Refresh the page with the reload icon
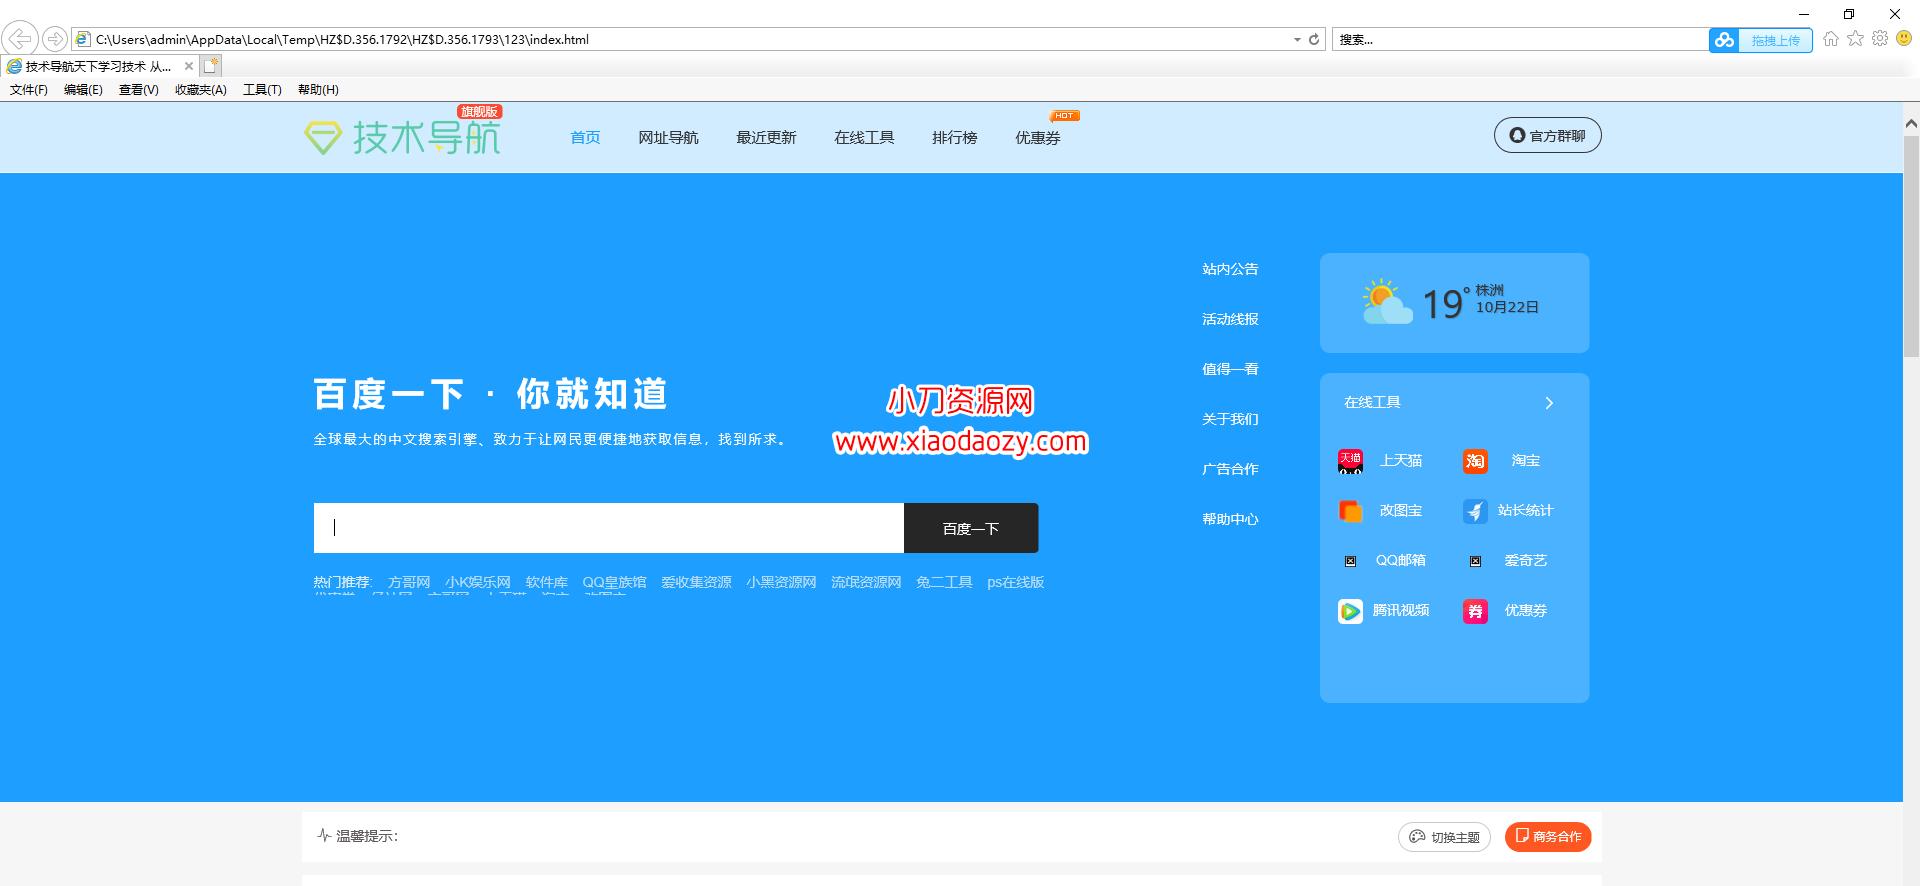The width and height of the screenshot is (1920, 886). click(x=1314, y=39)
